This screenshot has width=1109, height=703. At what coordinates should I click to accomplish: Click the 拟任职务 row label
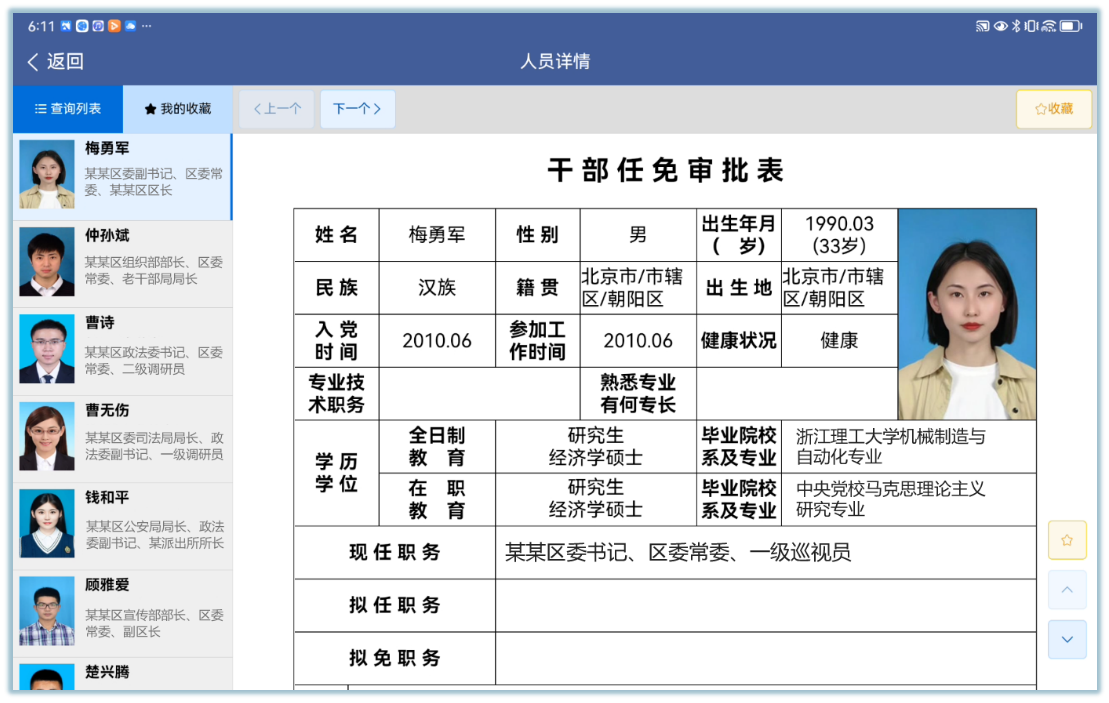pyautogui.click(x=395, y=605)
